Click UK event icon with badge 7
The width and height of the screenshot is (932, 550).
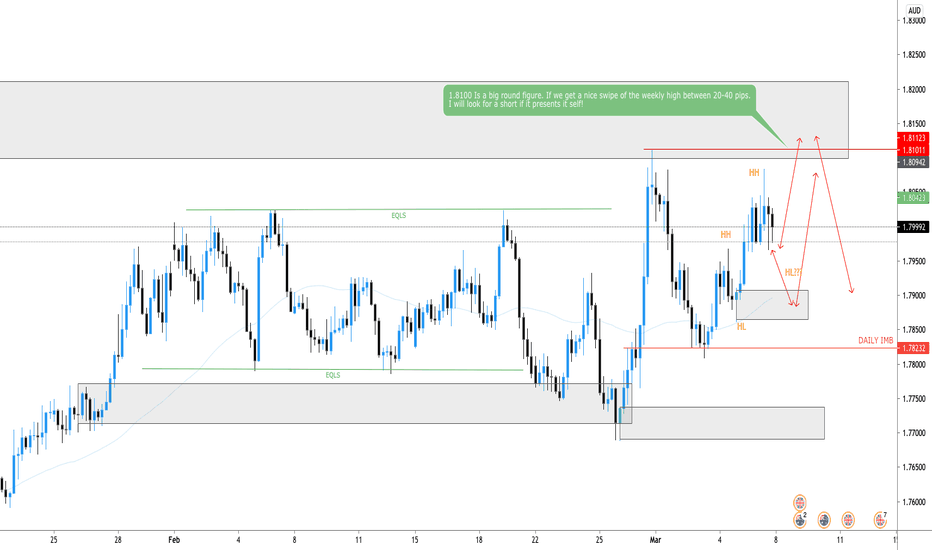pos(880,520)
